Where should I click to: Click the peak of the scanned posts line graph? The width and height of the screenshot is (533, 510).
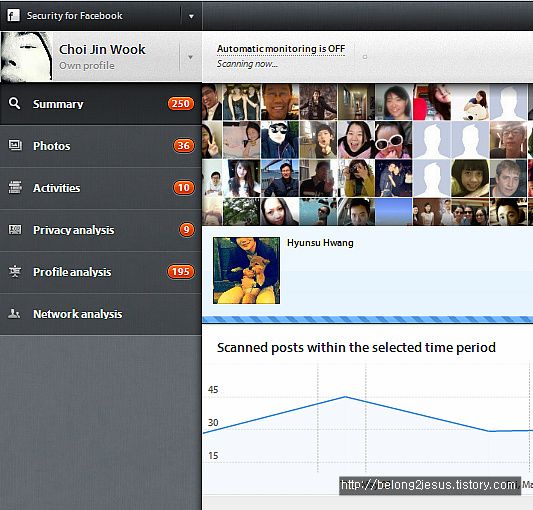(345, 397)
